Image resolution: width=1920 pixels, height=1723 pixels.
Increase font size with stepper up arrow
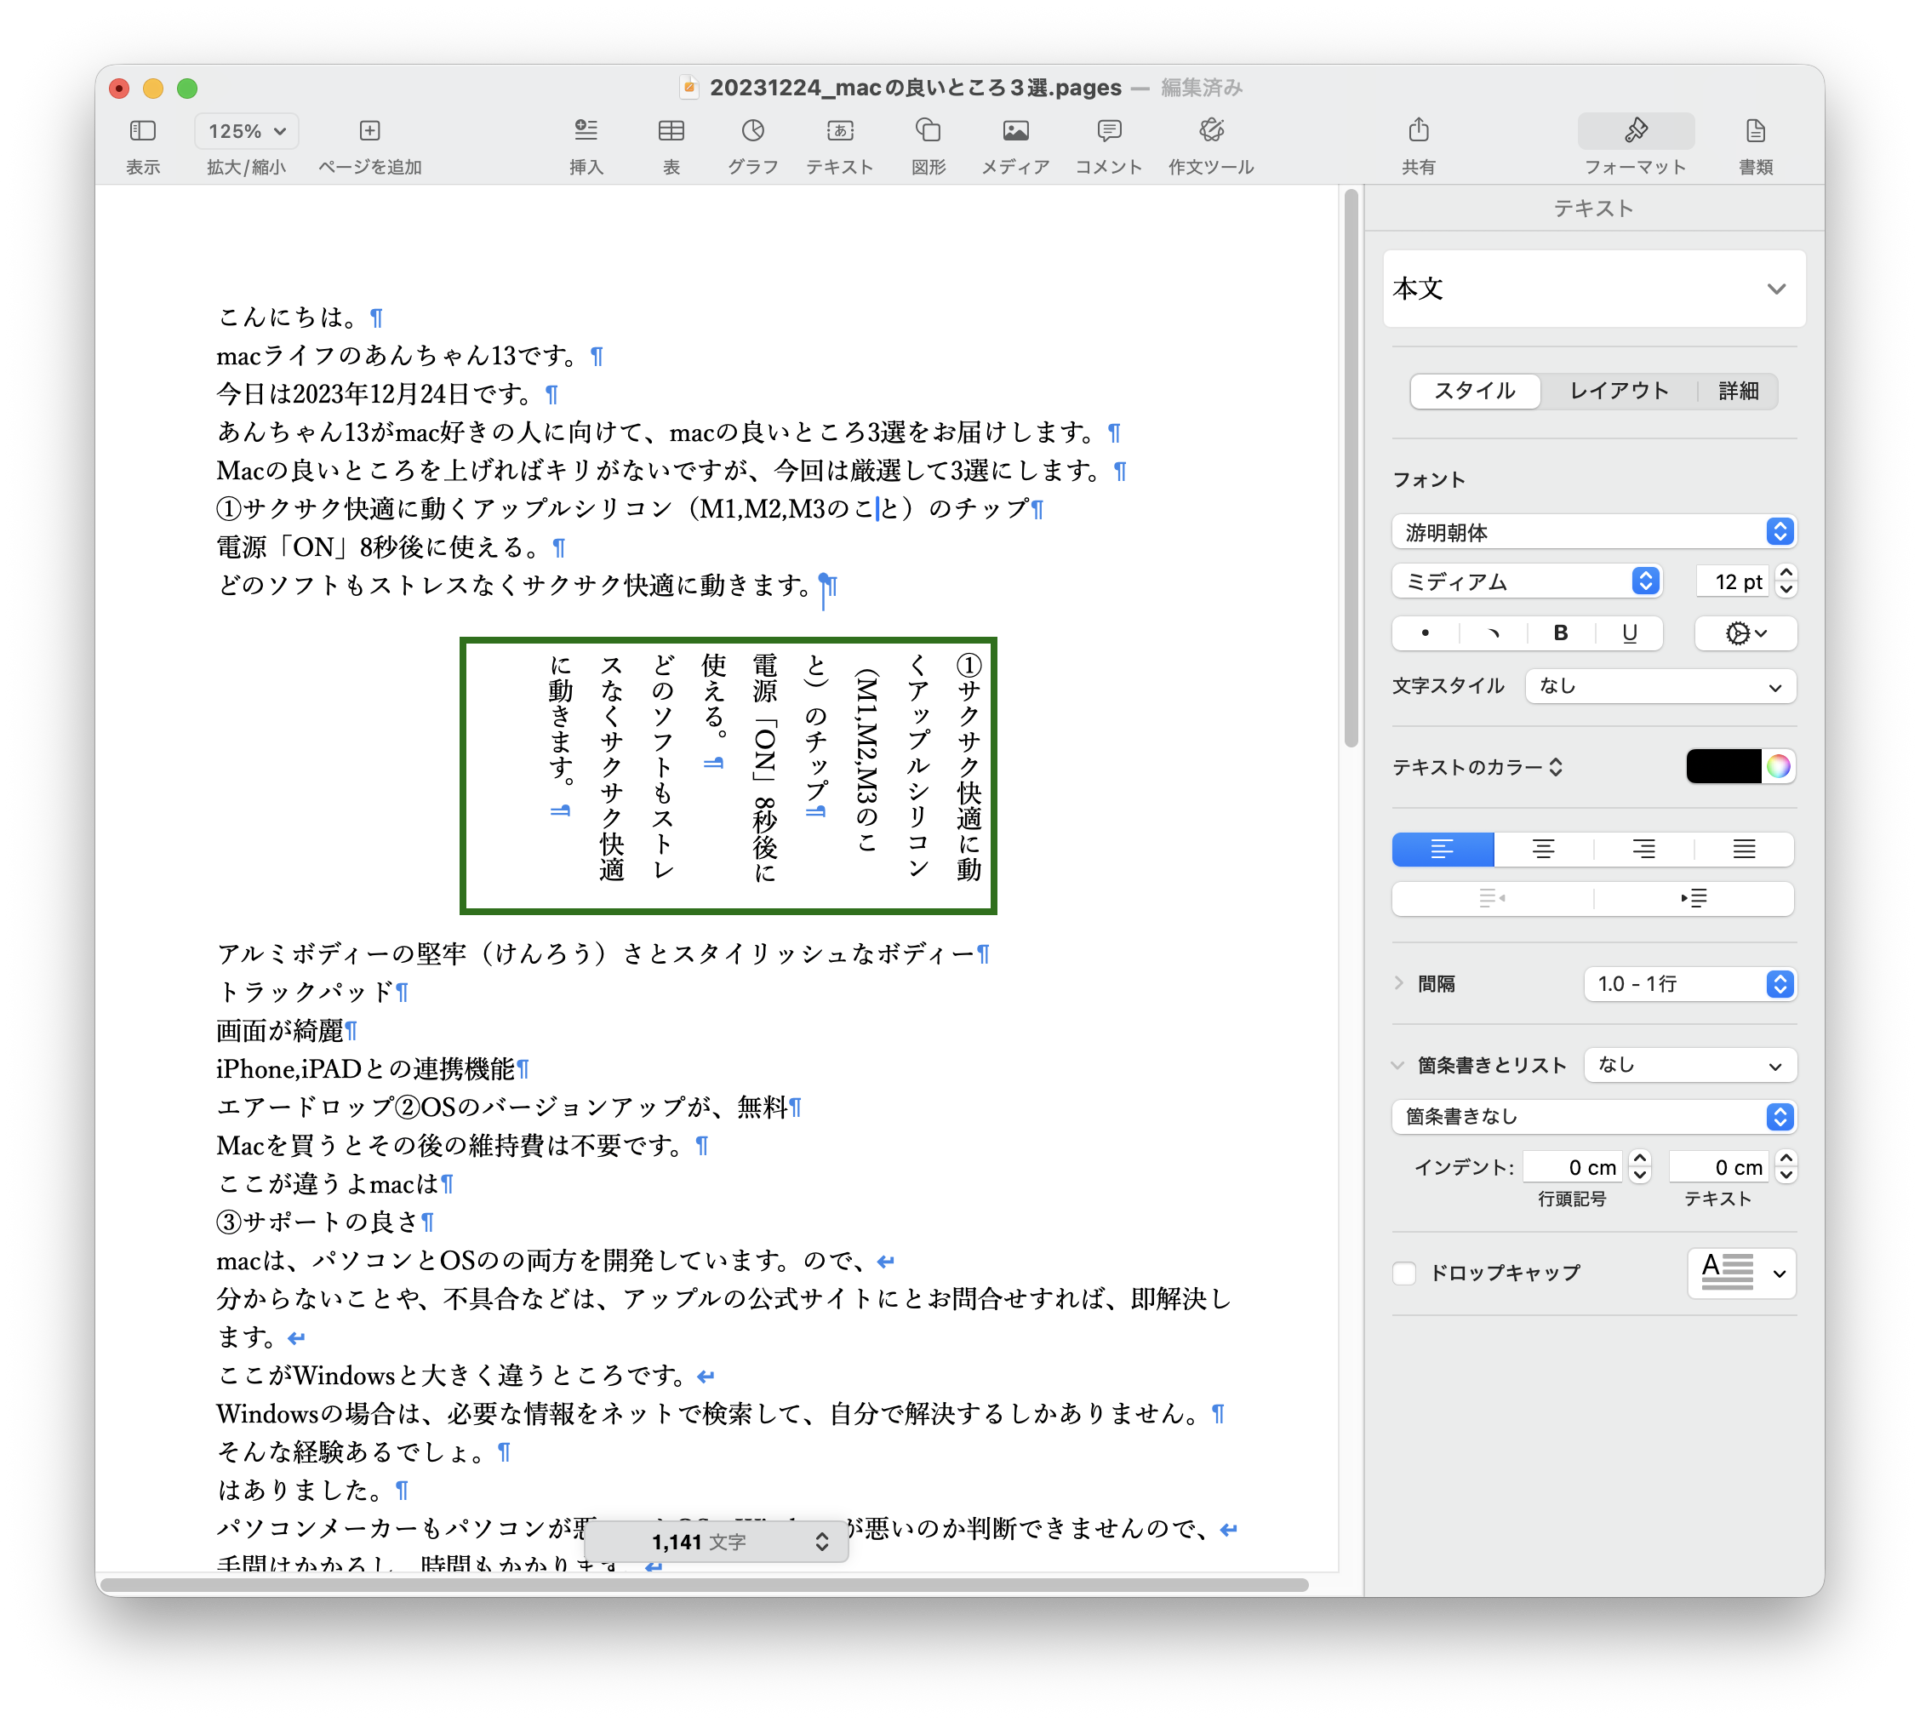[1786, 573]
